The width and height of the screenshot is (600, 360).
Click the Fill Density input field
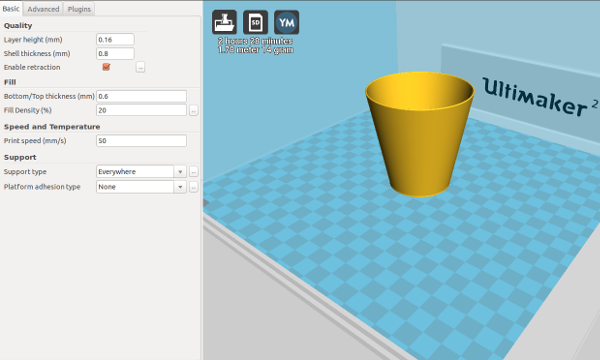141,110
